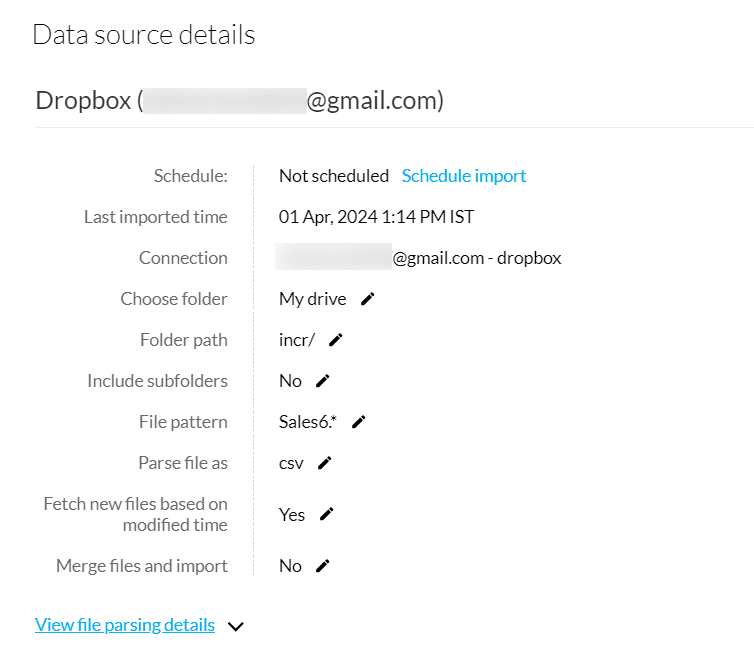Viewport: 754px width, 652px height.
Task: Click the 'Yes' value for fetch new files
Action: point(292,514)
